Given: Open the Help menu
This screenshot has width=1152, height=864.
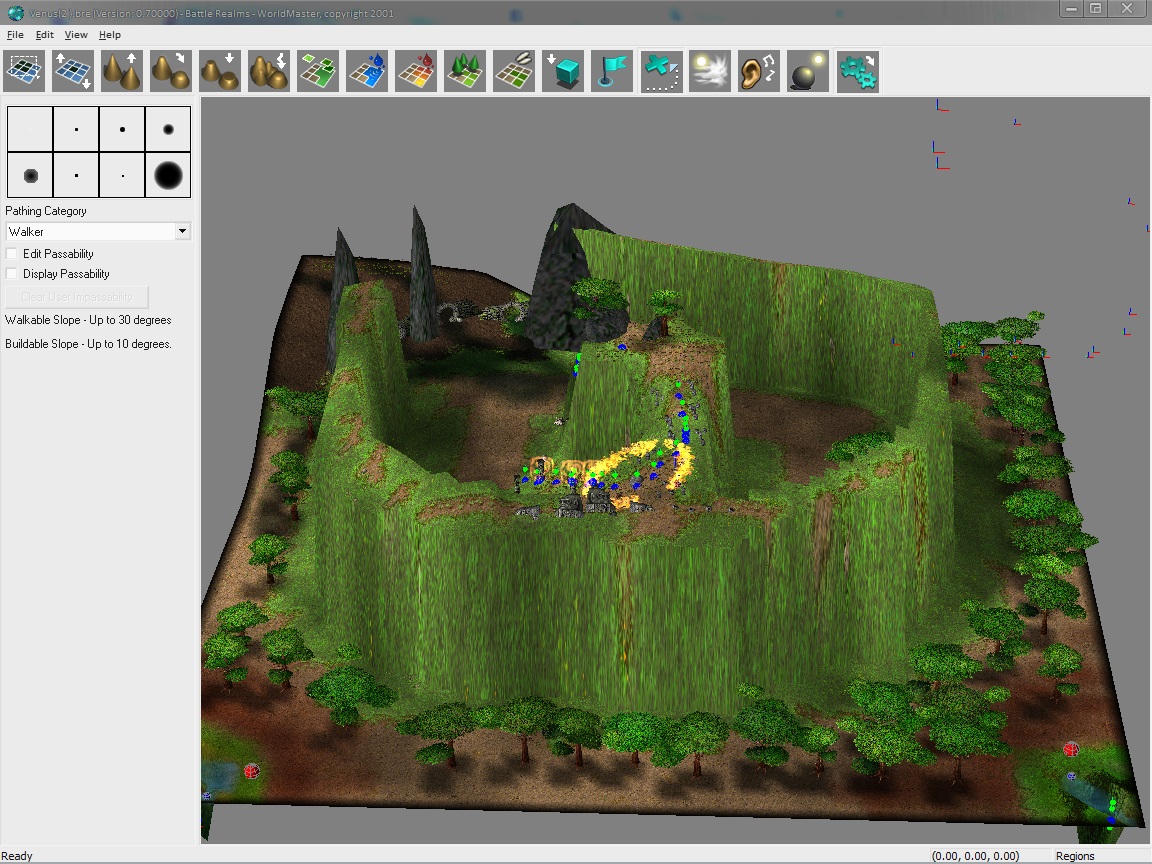Looking at the screenshot, I should coord(109,35).
